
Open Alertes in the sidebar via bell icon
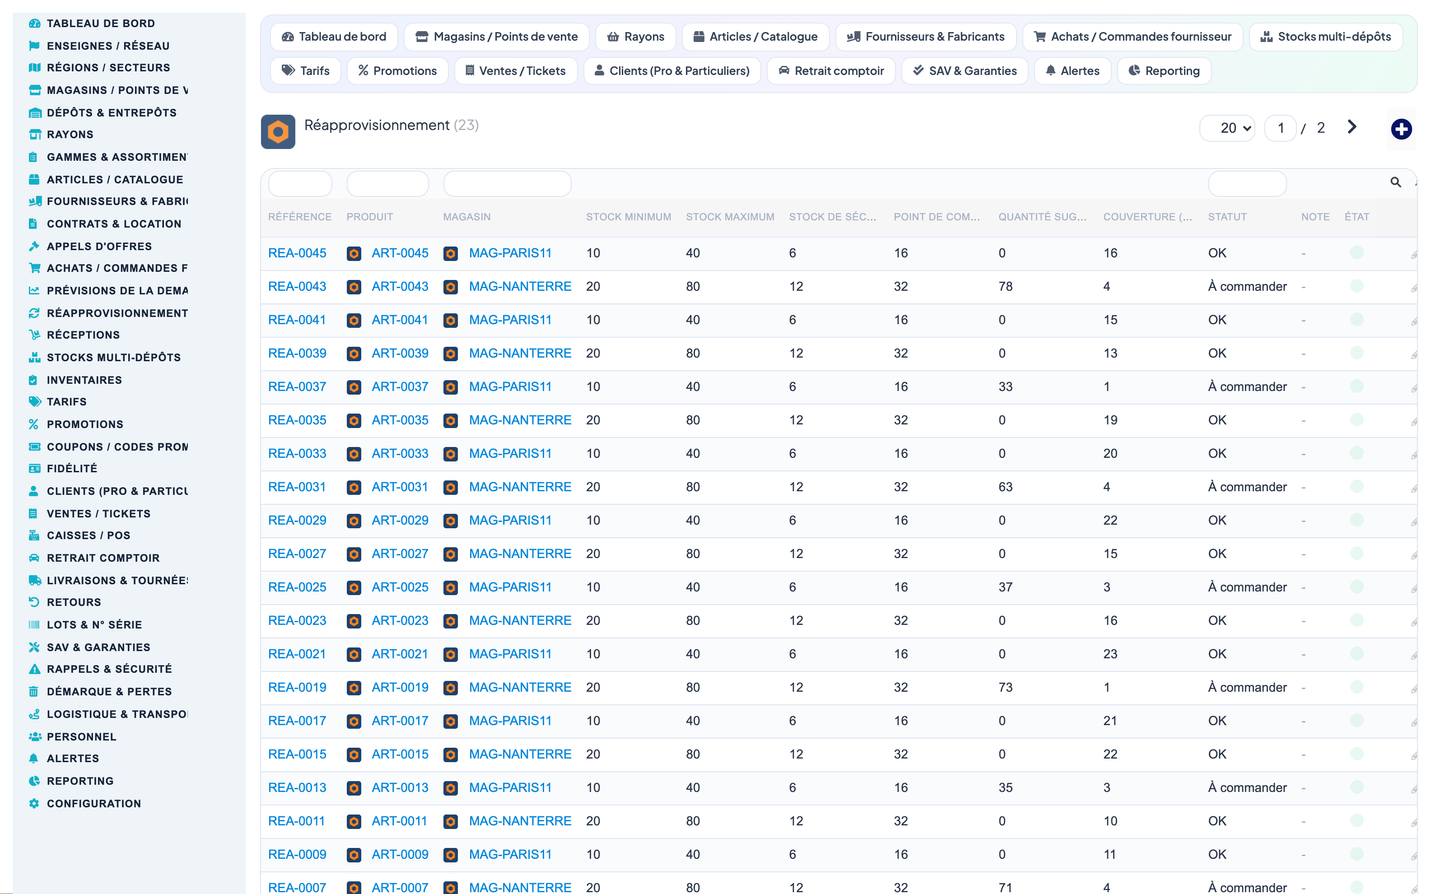tap(34, 759)
